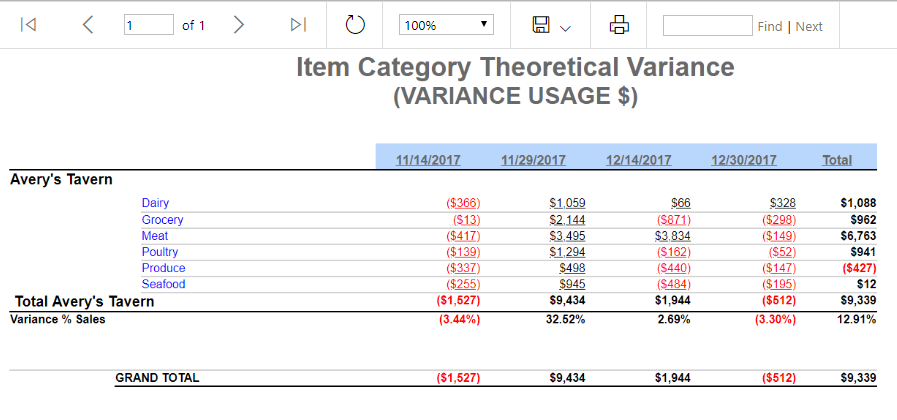This screenshot has height=420, width=897.
Task: Select Avery's Tavern group heading
Action: tap(61, 180)
